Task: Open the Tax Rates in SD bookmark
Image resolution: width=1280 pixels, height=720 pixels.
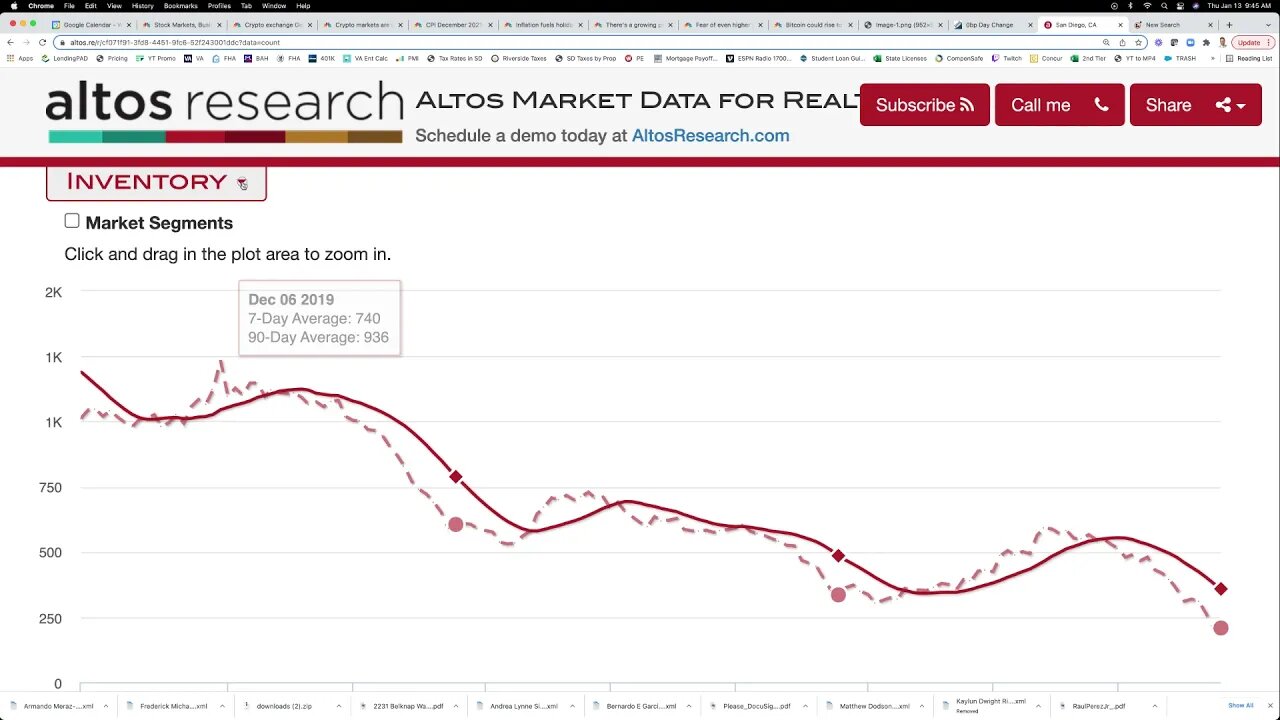Action: (455, 58)
